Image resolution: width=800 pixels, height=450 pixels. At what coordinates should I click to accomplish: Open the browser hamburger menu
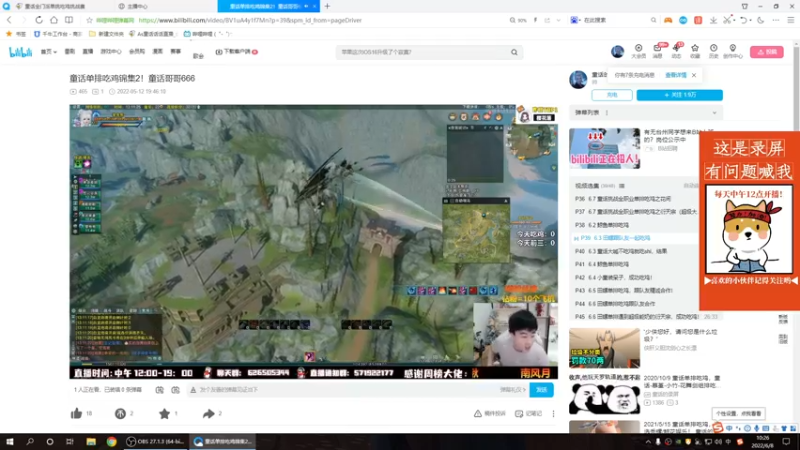click(x=790, y=20)
